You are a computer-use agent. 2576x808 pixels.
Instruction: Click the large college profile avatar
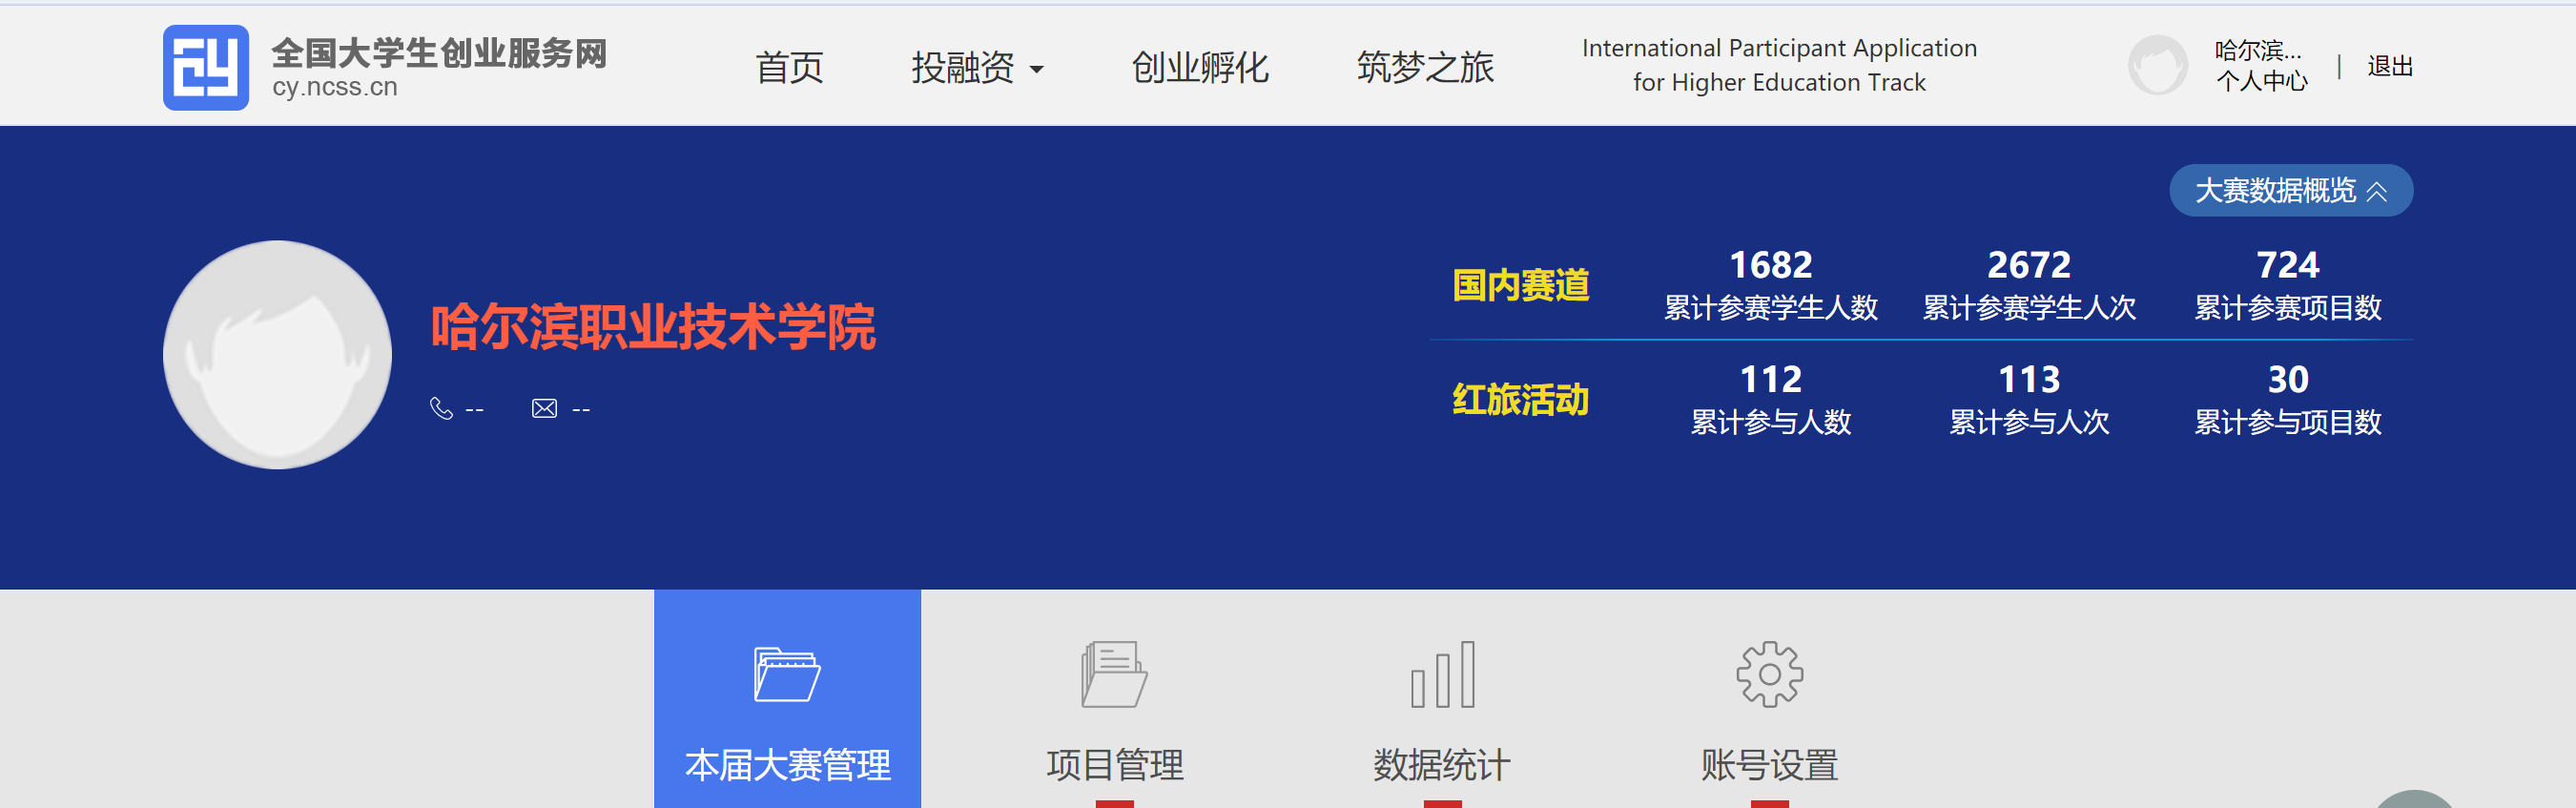pyautogui.click(x=277, y=354)
